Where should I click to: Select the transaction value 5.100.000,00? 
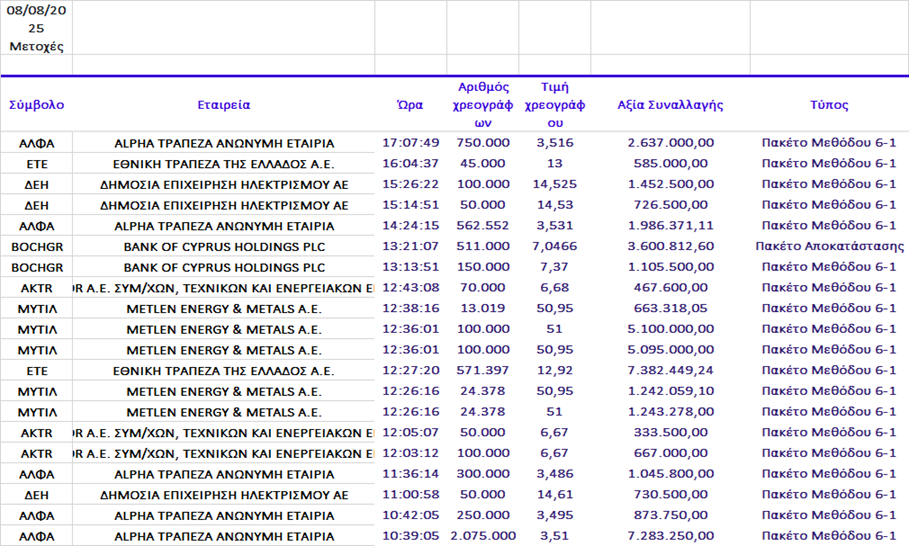click(669, 329)
